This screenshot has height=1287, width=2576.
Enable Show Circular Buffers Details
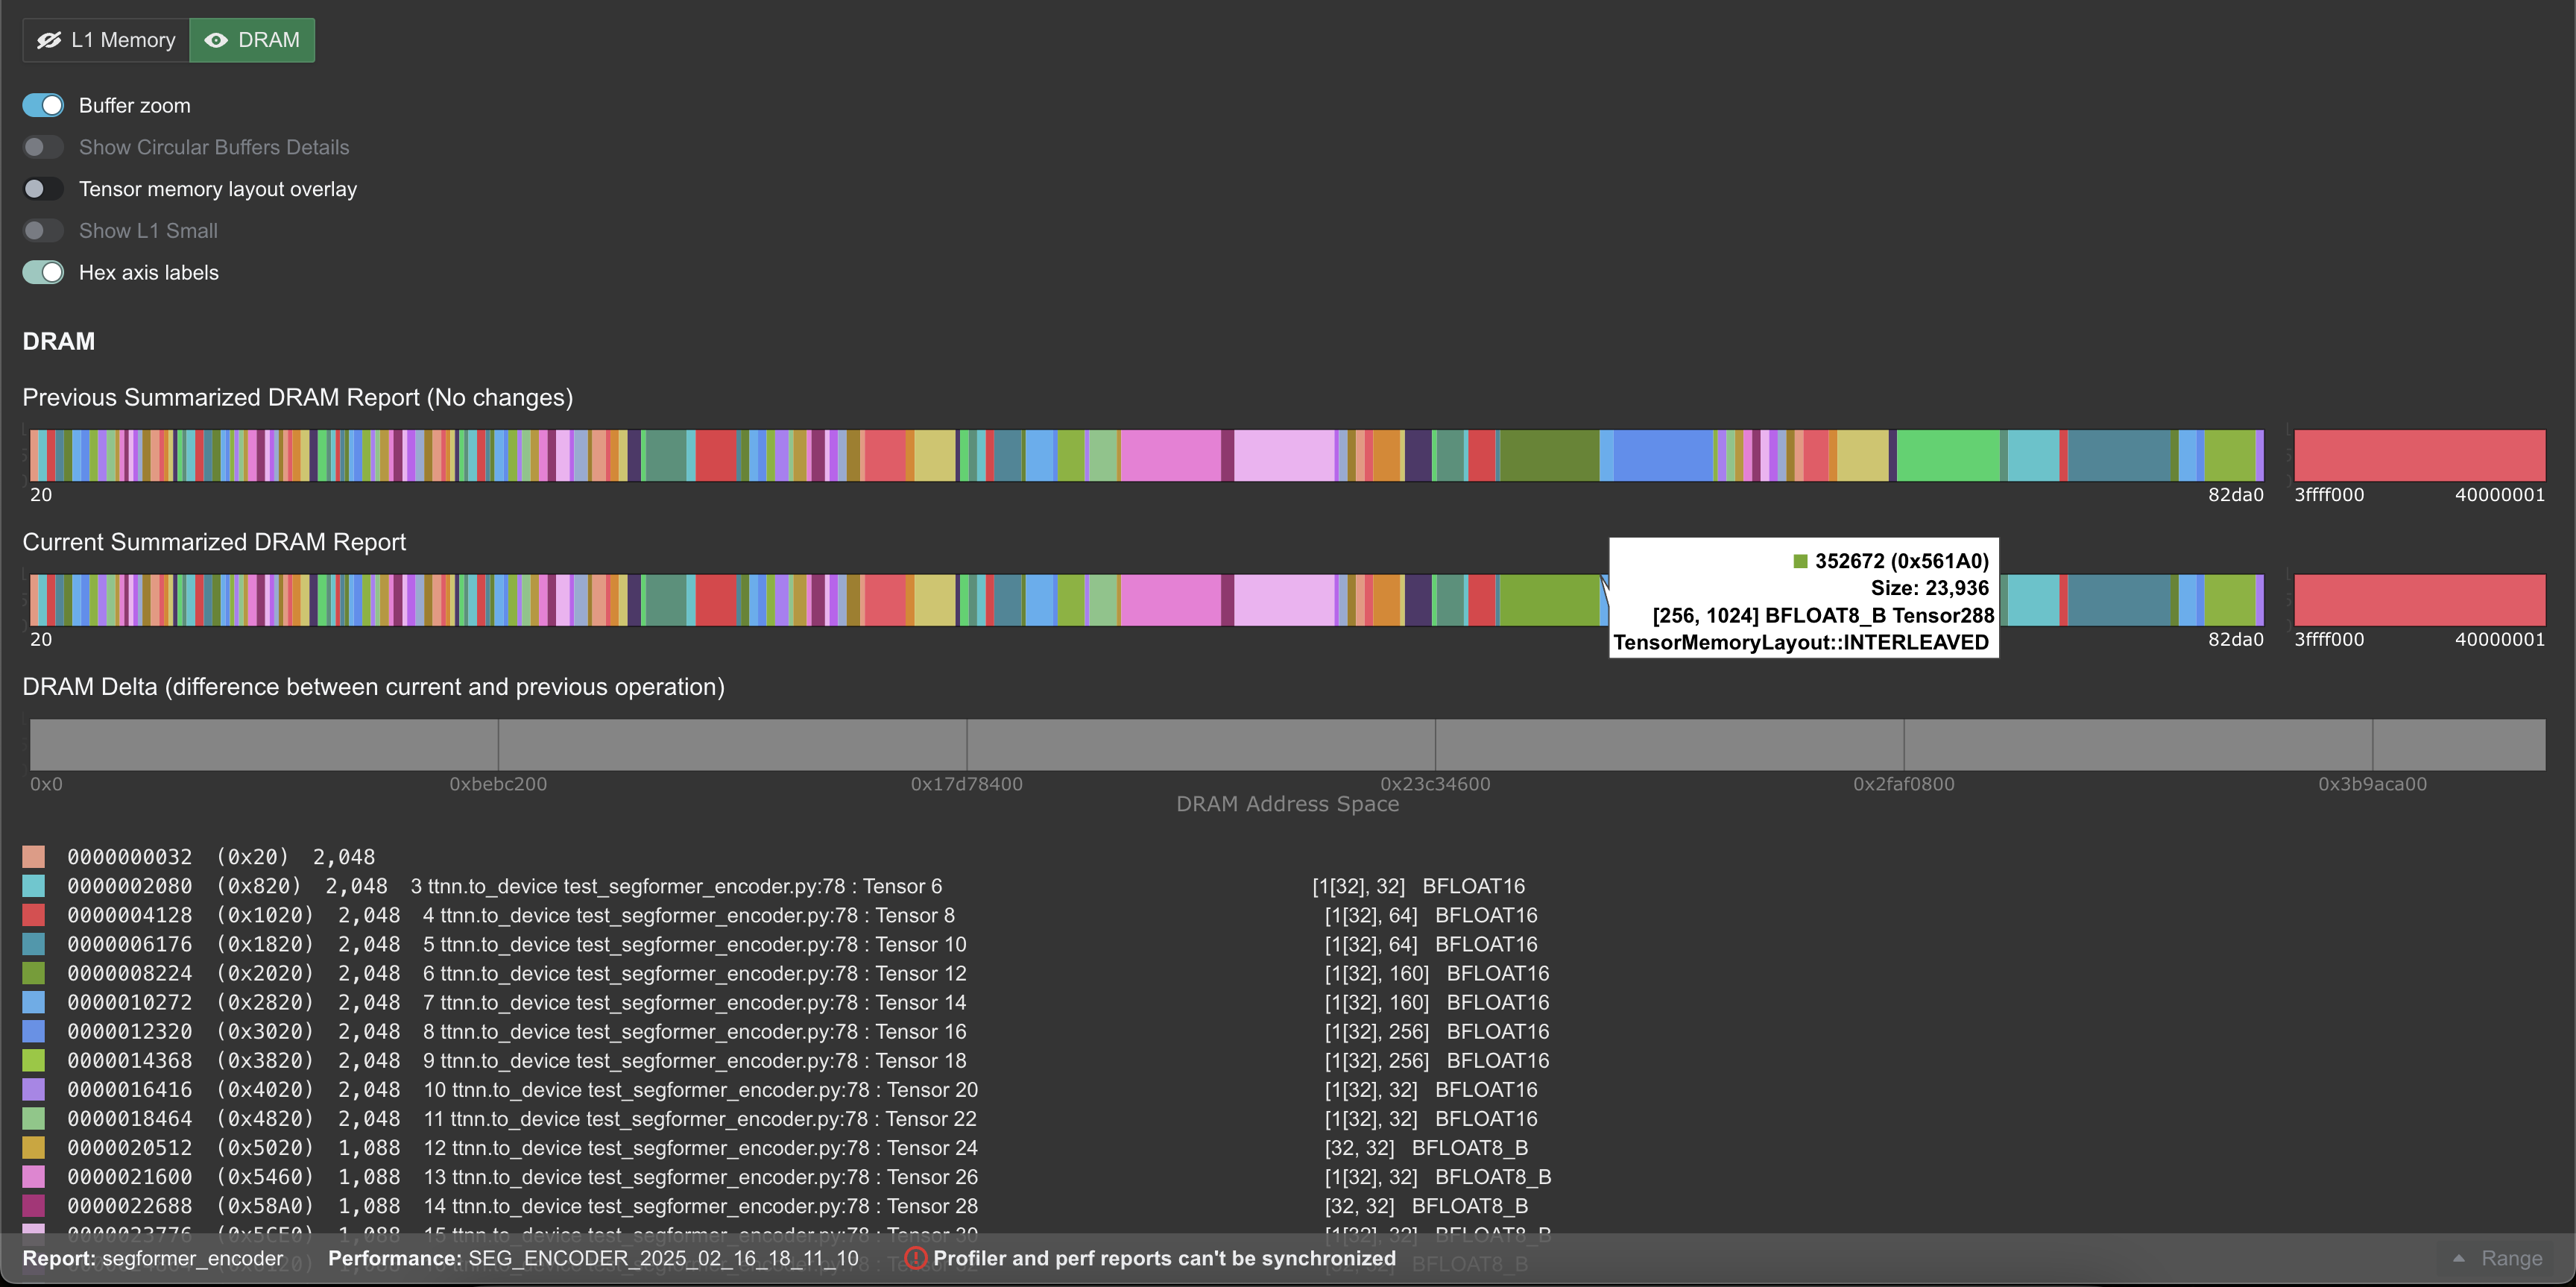tap(43, 147)
